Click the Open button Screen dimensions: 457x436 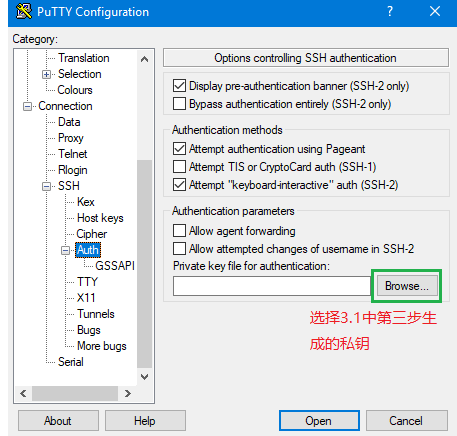point(319,421)
